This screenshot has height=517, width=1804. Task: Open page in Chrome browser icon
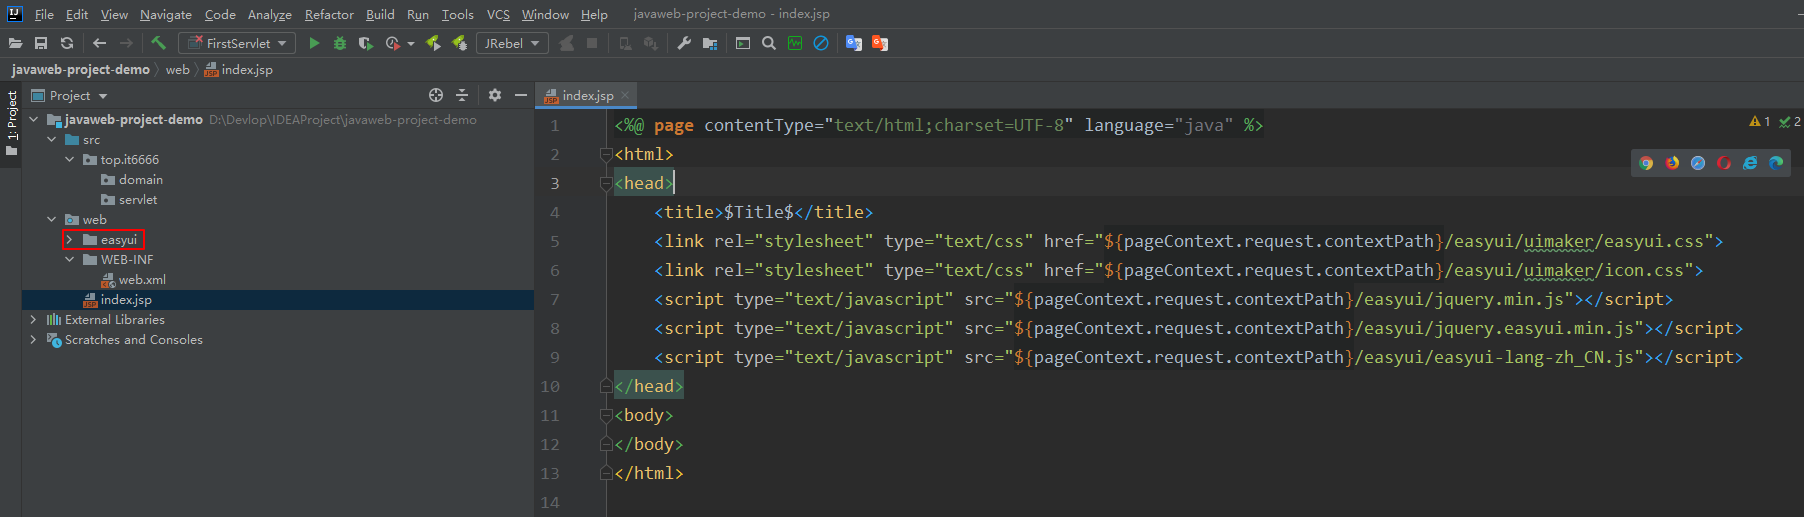click(1647, 163)
